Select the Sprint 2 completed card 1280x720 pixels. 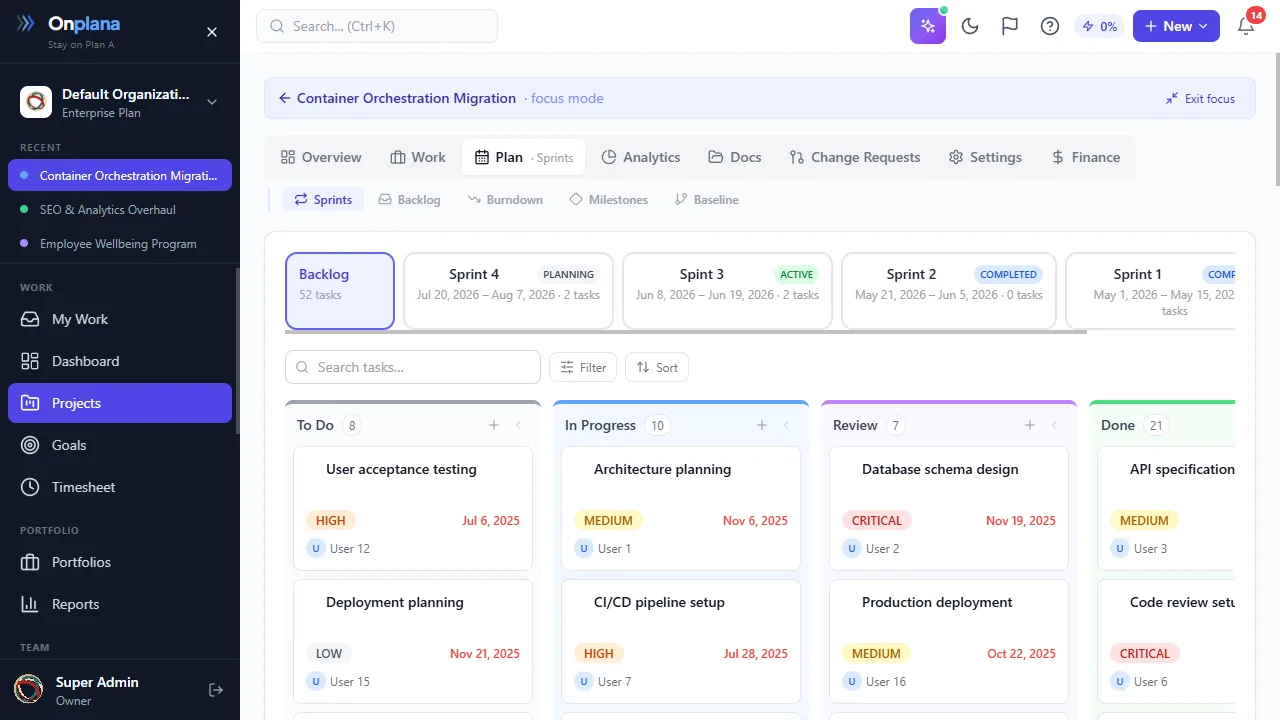pyautogui.click(x=949, y=291)
